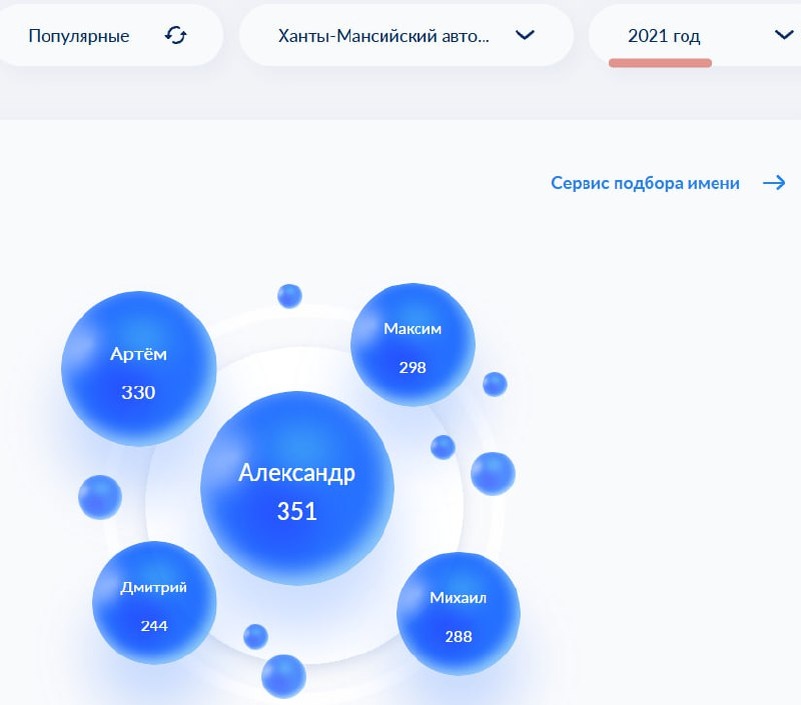Select the Артём 330 bubble

click(138, 368)
